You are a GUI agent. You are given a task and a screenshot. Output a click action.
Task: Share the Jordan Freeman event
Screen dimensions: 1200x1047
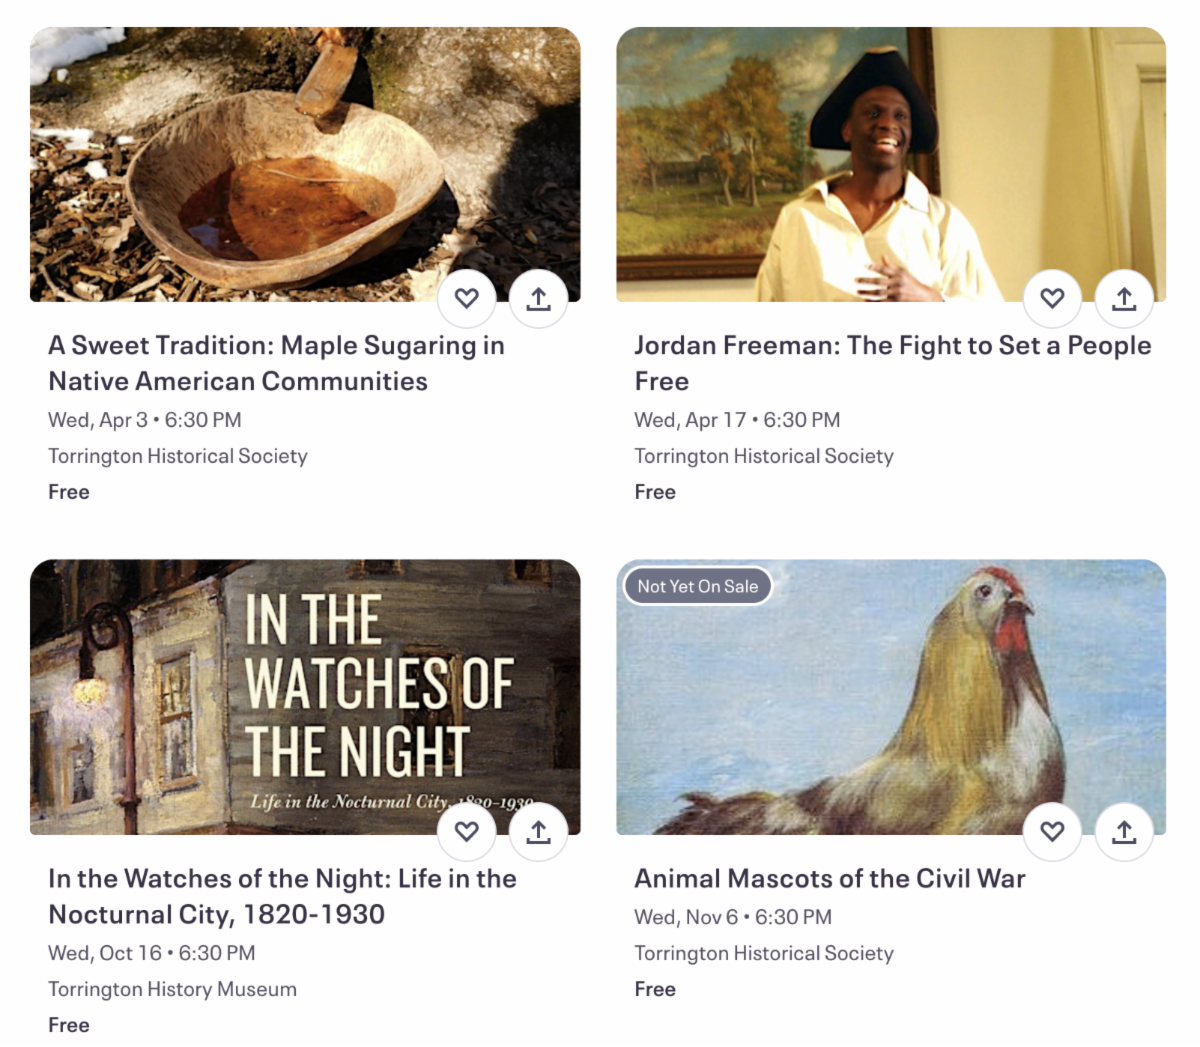(x=1125, y=298)
